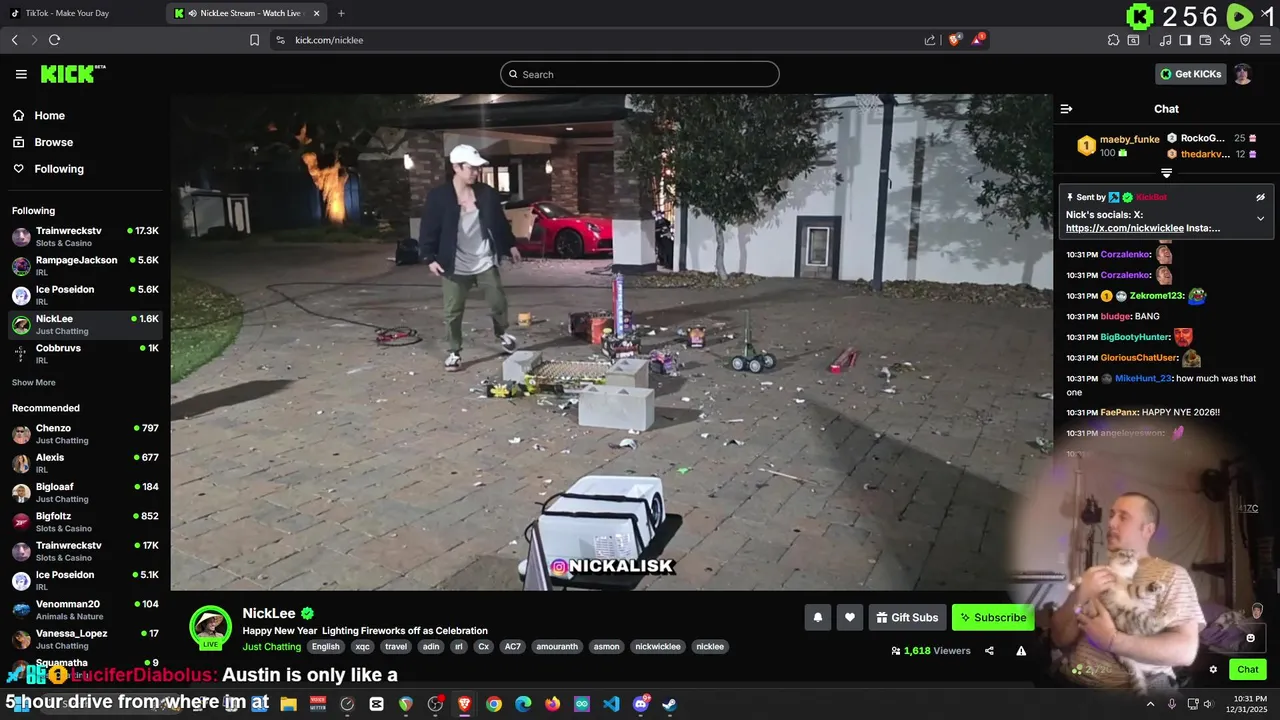
Task: Open Steam from the taskbar
Action: pos(669,704)
